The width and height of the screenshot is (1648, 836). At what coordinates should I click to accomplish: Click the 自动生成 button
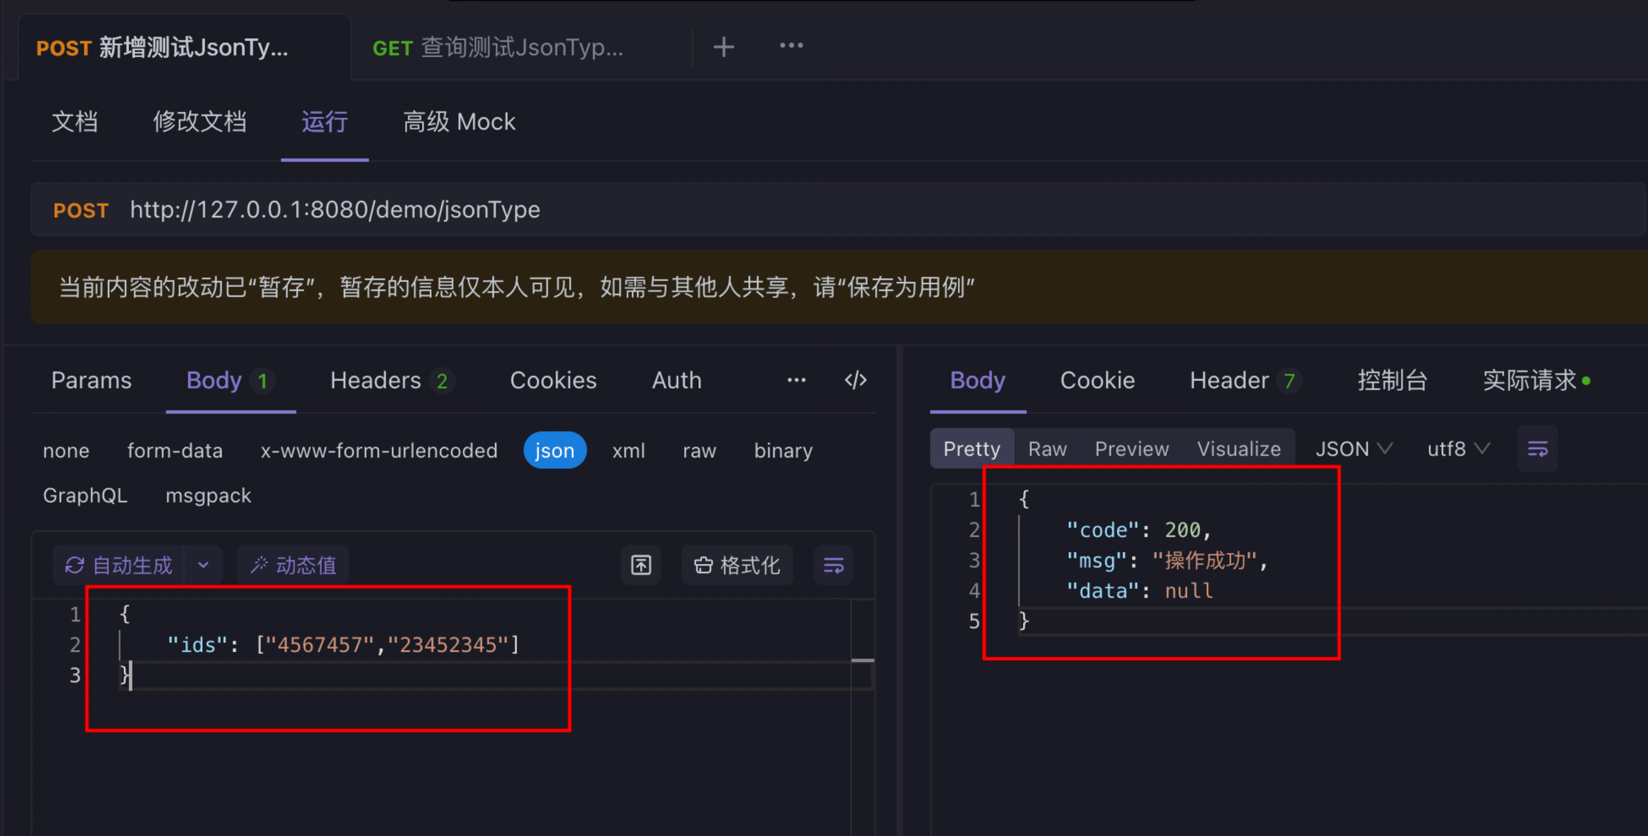coord(119,565)
